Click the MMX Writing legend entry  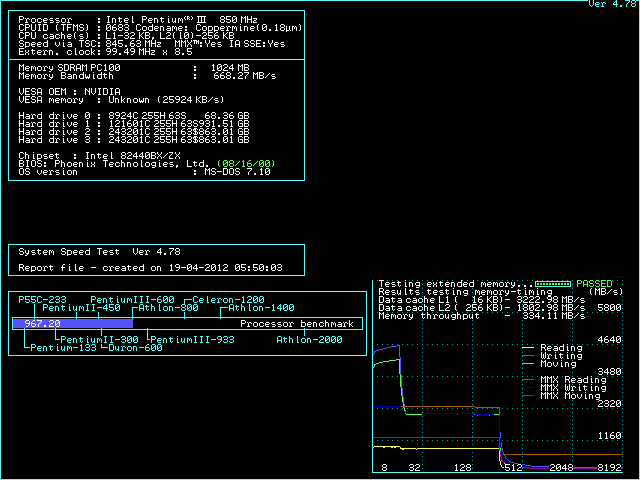pyautogui.click(x=564, y=388)
